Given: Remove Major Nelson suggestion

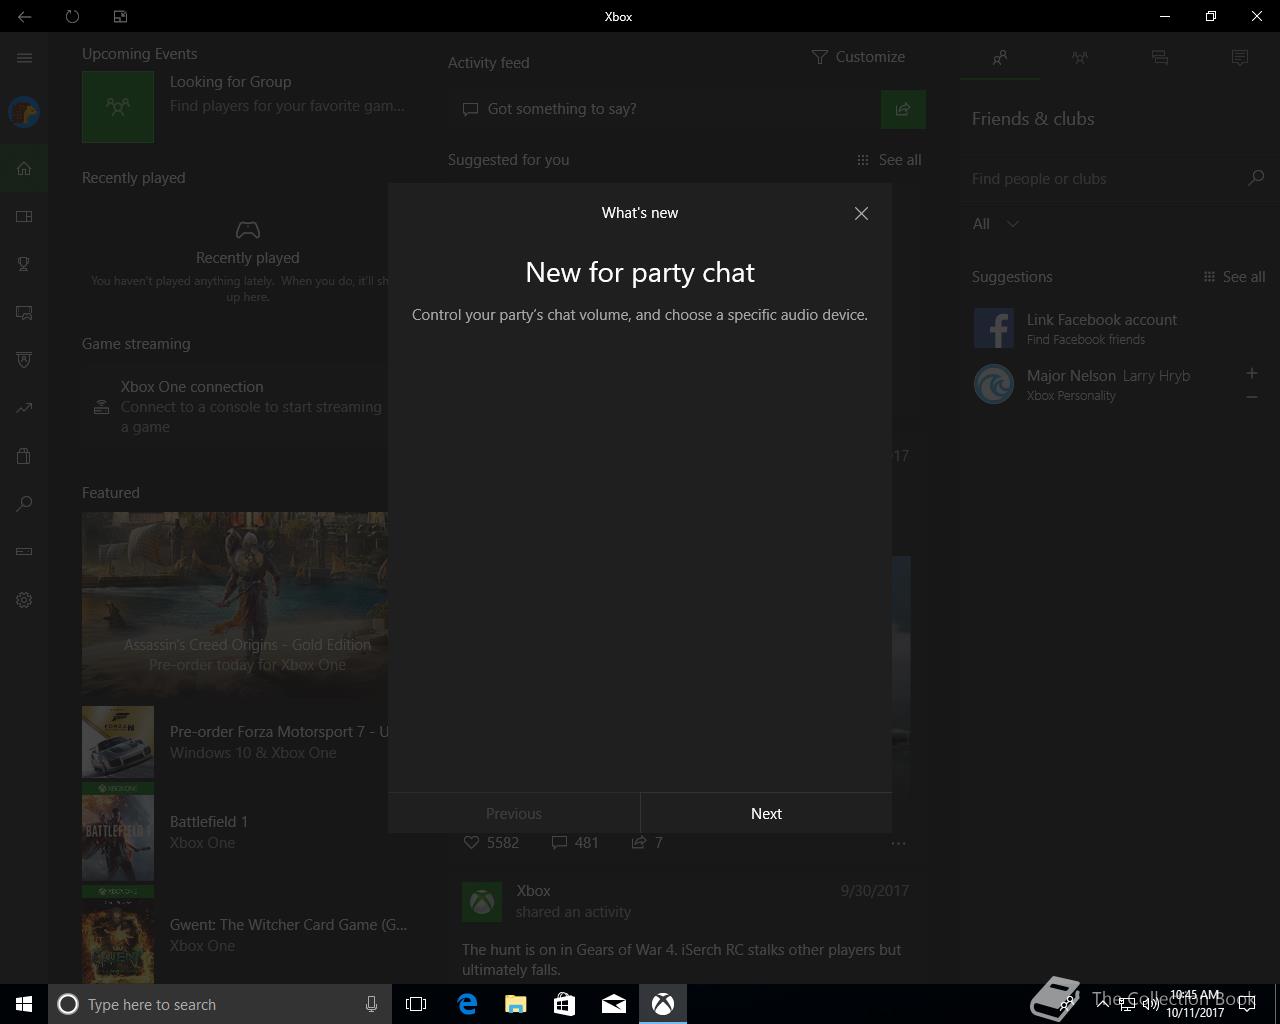Looking at the screenshot, I should [x=1251, y=397].
